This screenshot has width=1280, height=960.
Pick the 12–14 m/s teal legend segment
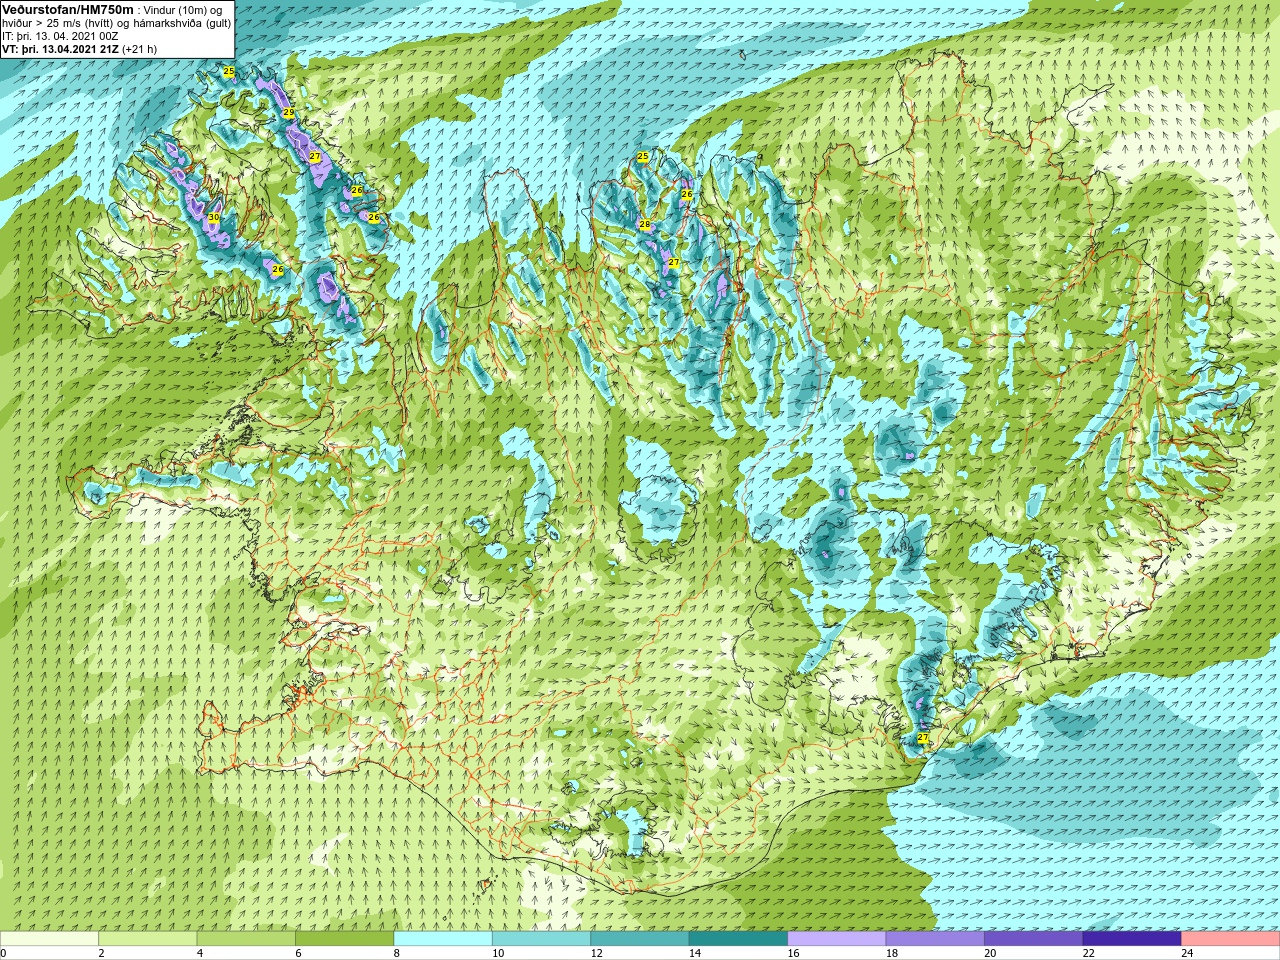(x=640, y=939)
